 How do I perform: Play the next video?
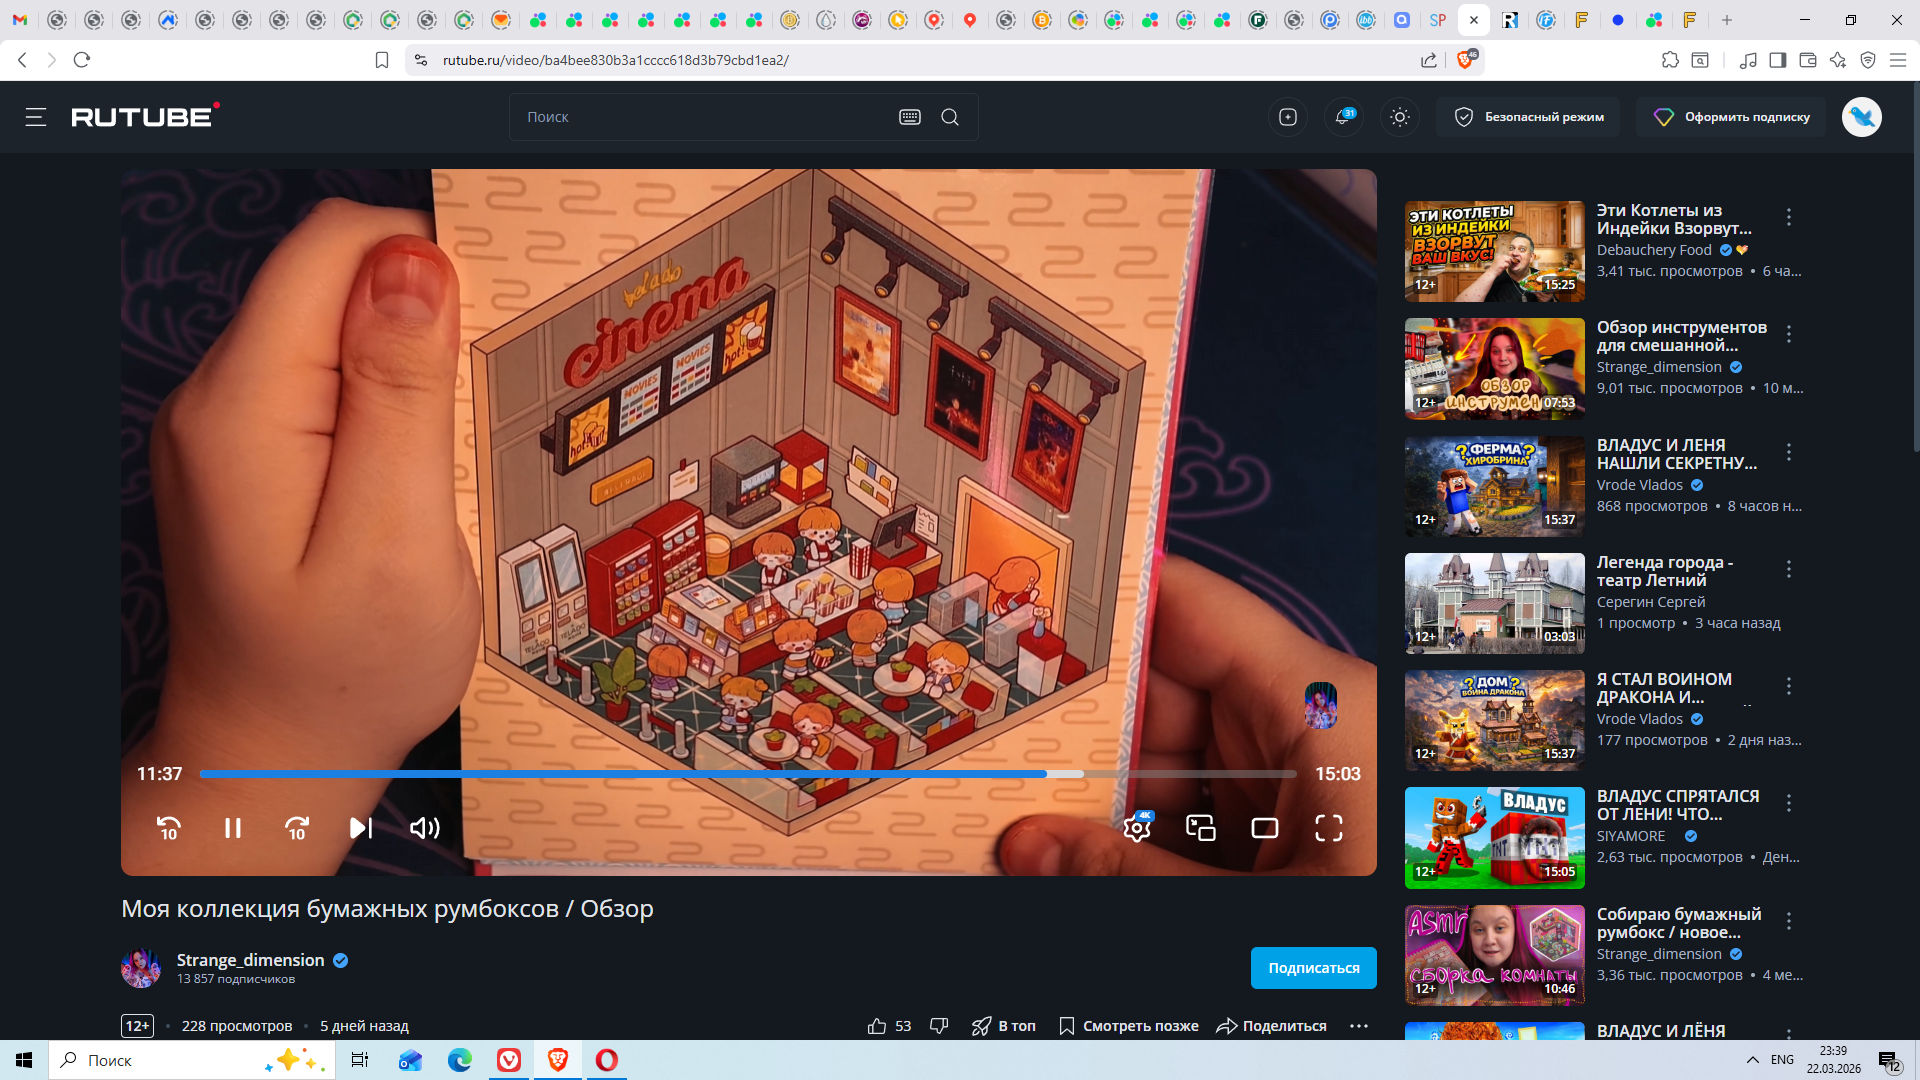[x=361, y=828]
